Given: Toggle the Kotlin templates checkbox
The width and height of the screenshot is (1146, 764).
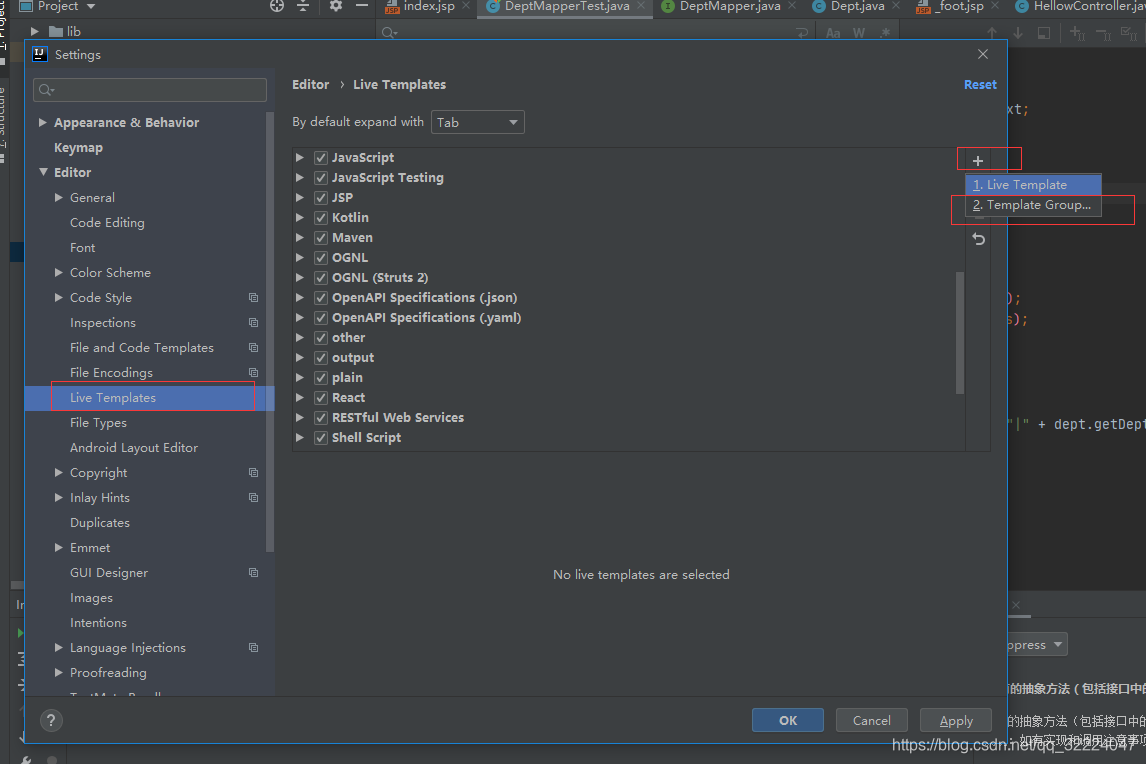Looking at the screenshot, I should [321, 218].
